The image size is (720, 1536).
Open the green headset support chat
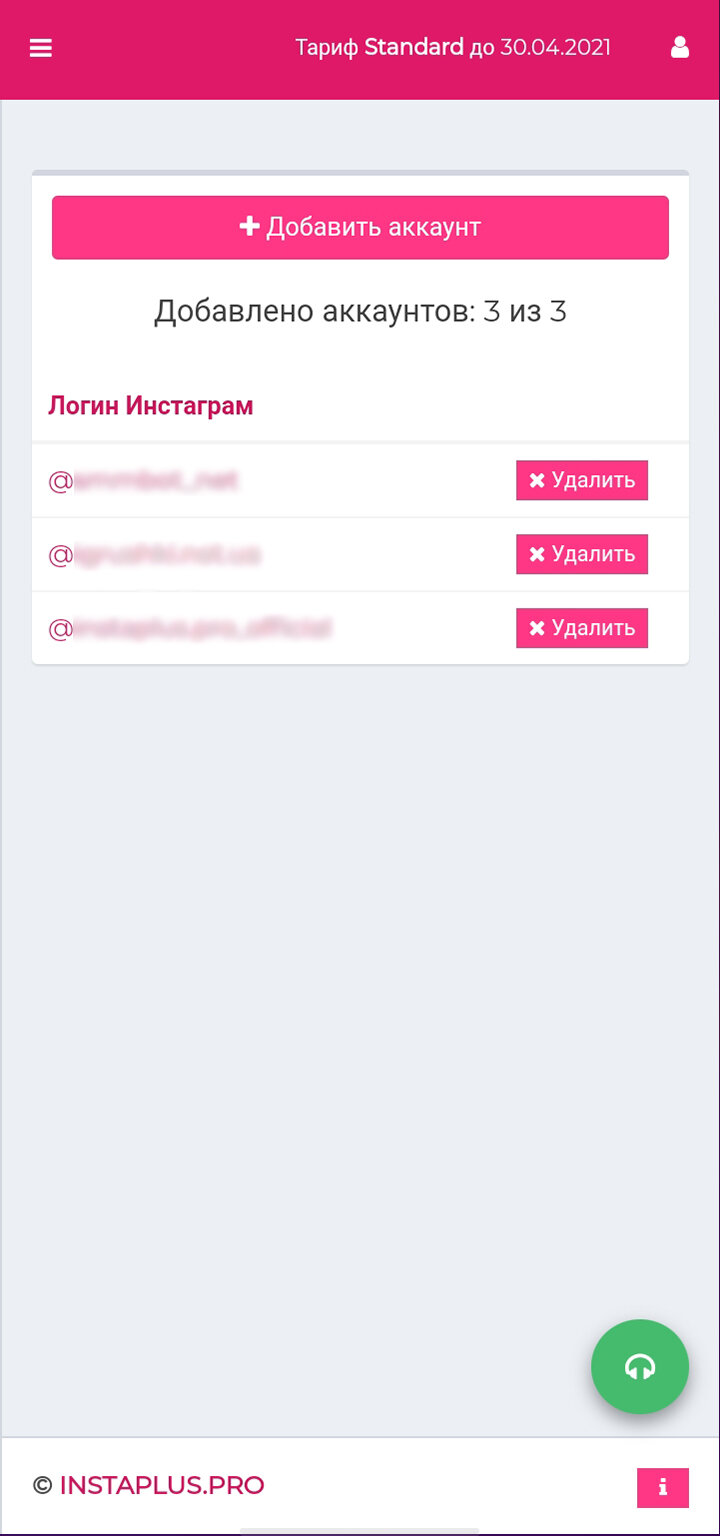click(x=640, y=1366)
